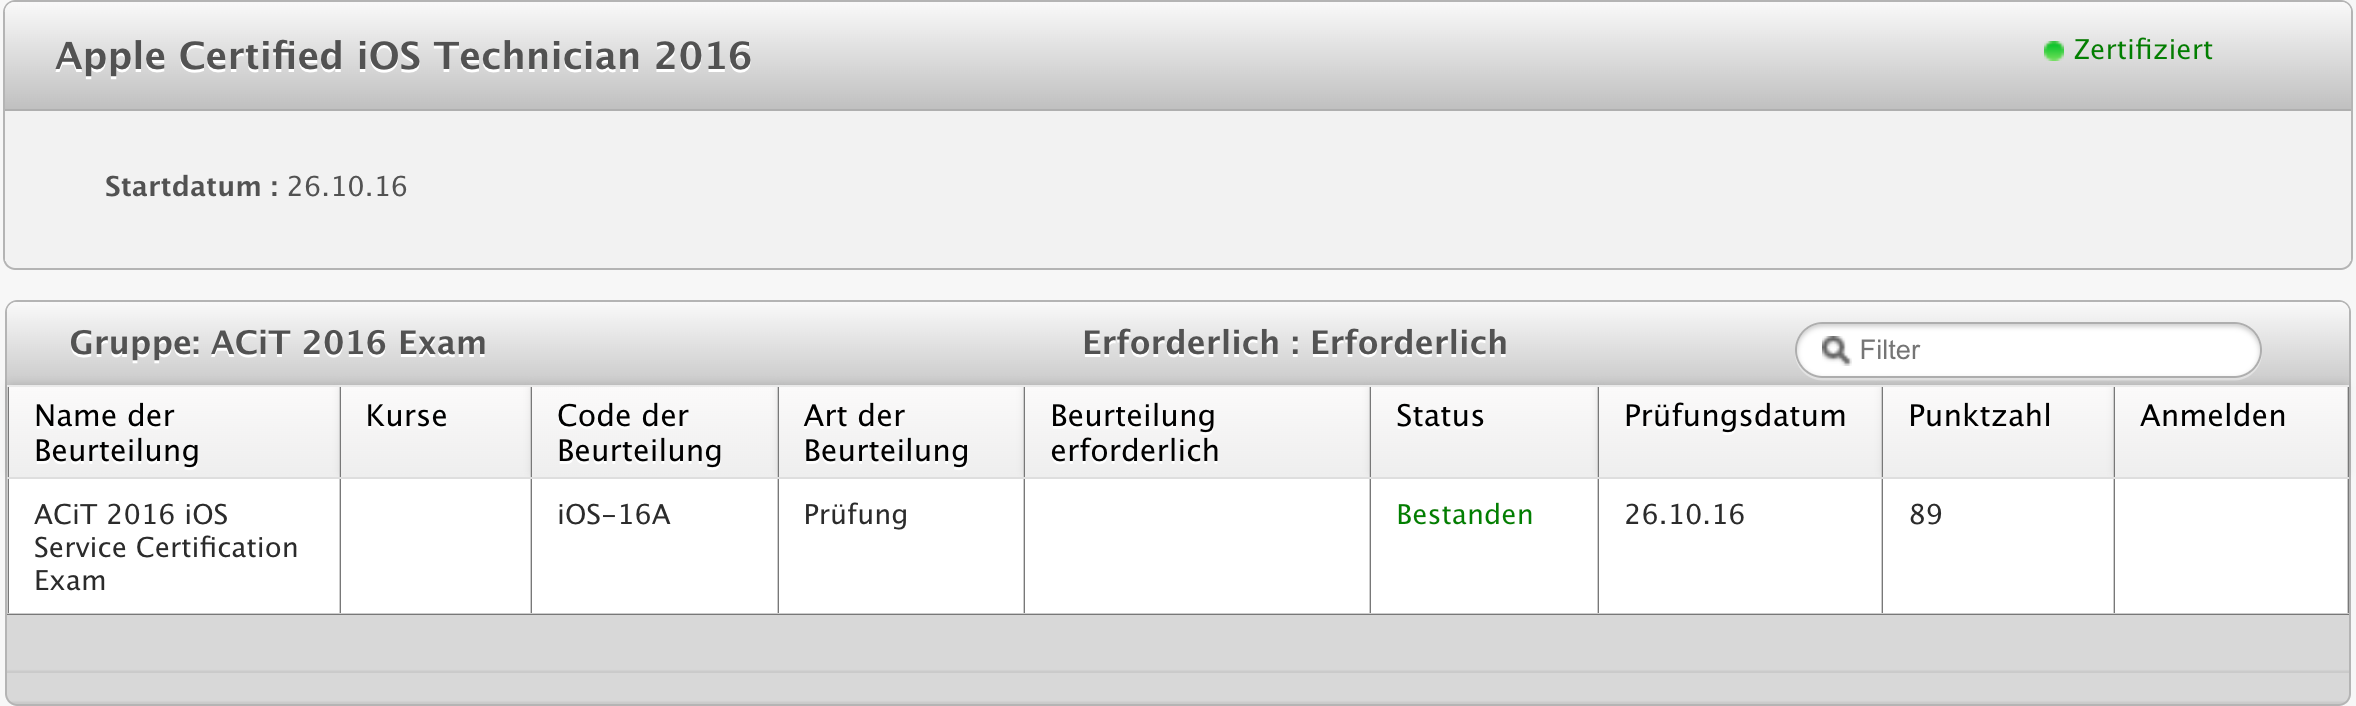Click Apple Certified iOS Technician 2016 title
Viewport: 2356px width, 706px height.
tap(403, 56)
